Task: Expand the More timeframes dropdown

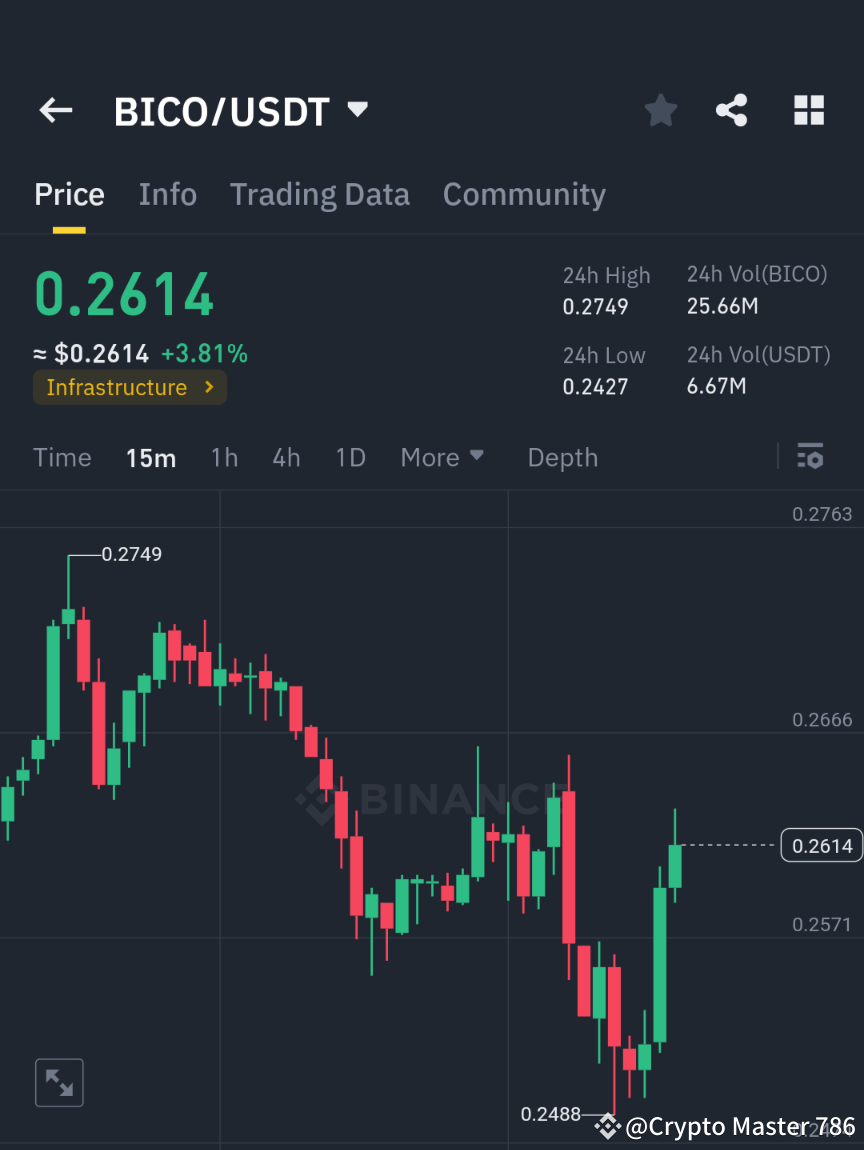Action: pyautogui.click(x=441, y=457)
